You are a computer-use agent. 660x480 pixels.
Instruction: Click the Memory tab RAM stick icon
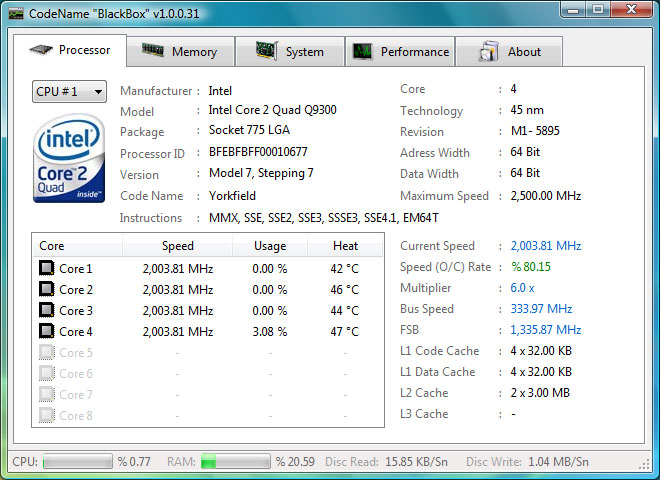click(153, 50)
